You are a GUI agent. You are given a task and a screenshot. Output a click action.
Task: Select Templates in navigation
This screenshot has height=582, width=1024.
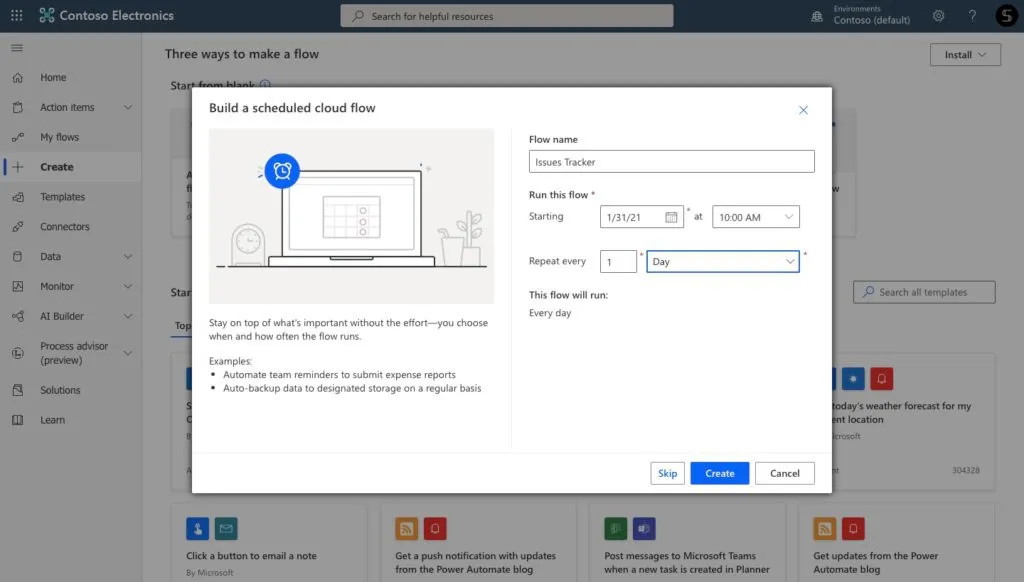coord(63,197)
